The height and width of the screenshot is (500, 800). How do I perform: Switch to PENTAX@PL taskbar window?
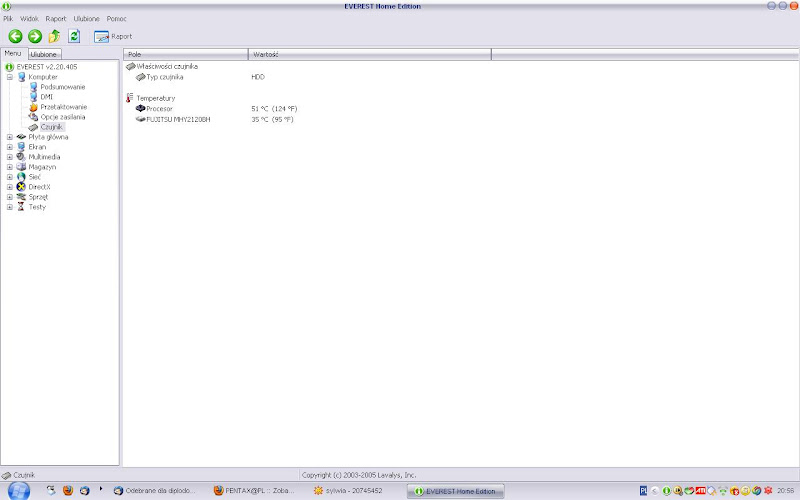pos(254,491)
